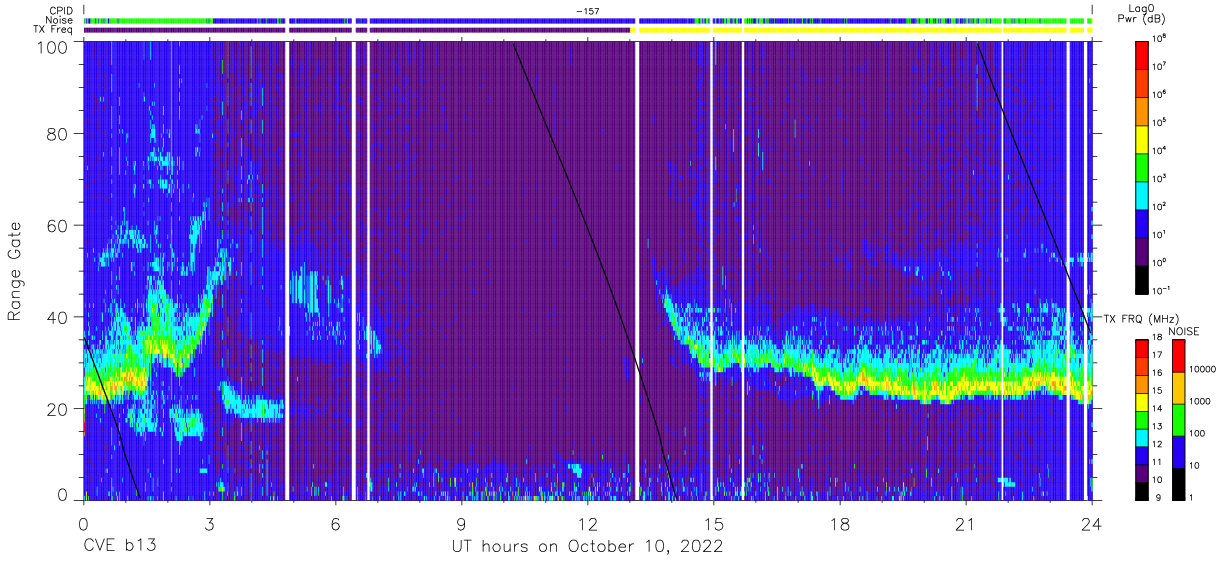The height and width of the screenshot is (567, 1228).
Task: Click the '3' tick on UT hours axis
Action: (210, 523)
